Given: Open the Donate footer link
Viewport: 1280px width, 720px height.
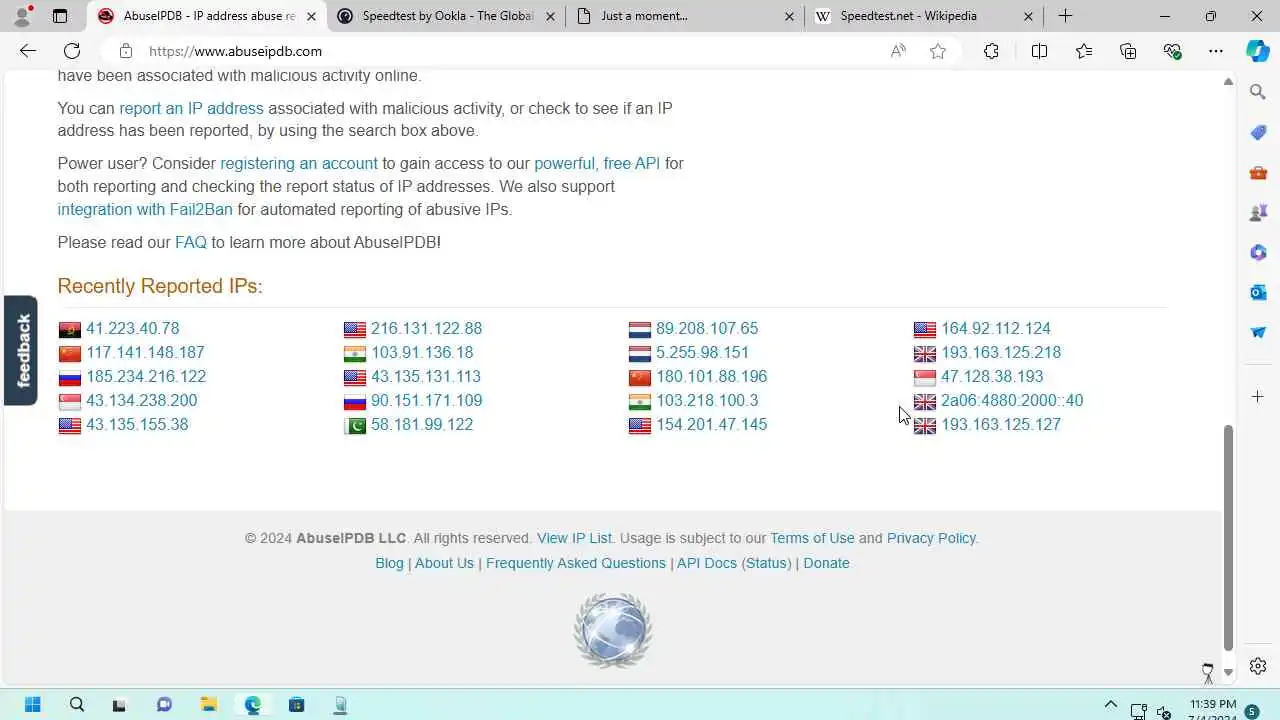Looking at the screenshot, I should (826, 563).
